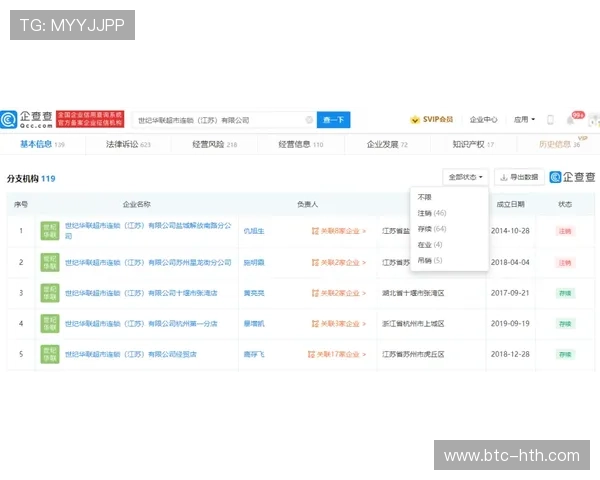This screenshot has height=480, width=600.
Task: Click red 注销 status tag in row 1
Action: point(565,231)
